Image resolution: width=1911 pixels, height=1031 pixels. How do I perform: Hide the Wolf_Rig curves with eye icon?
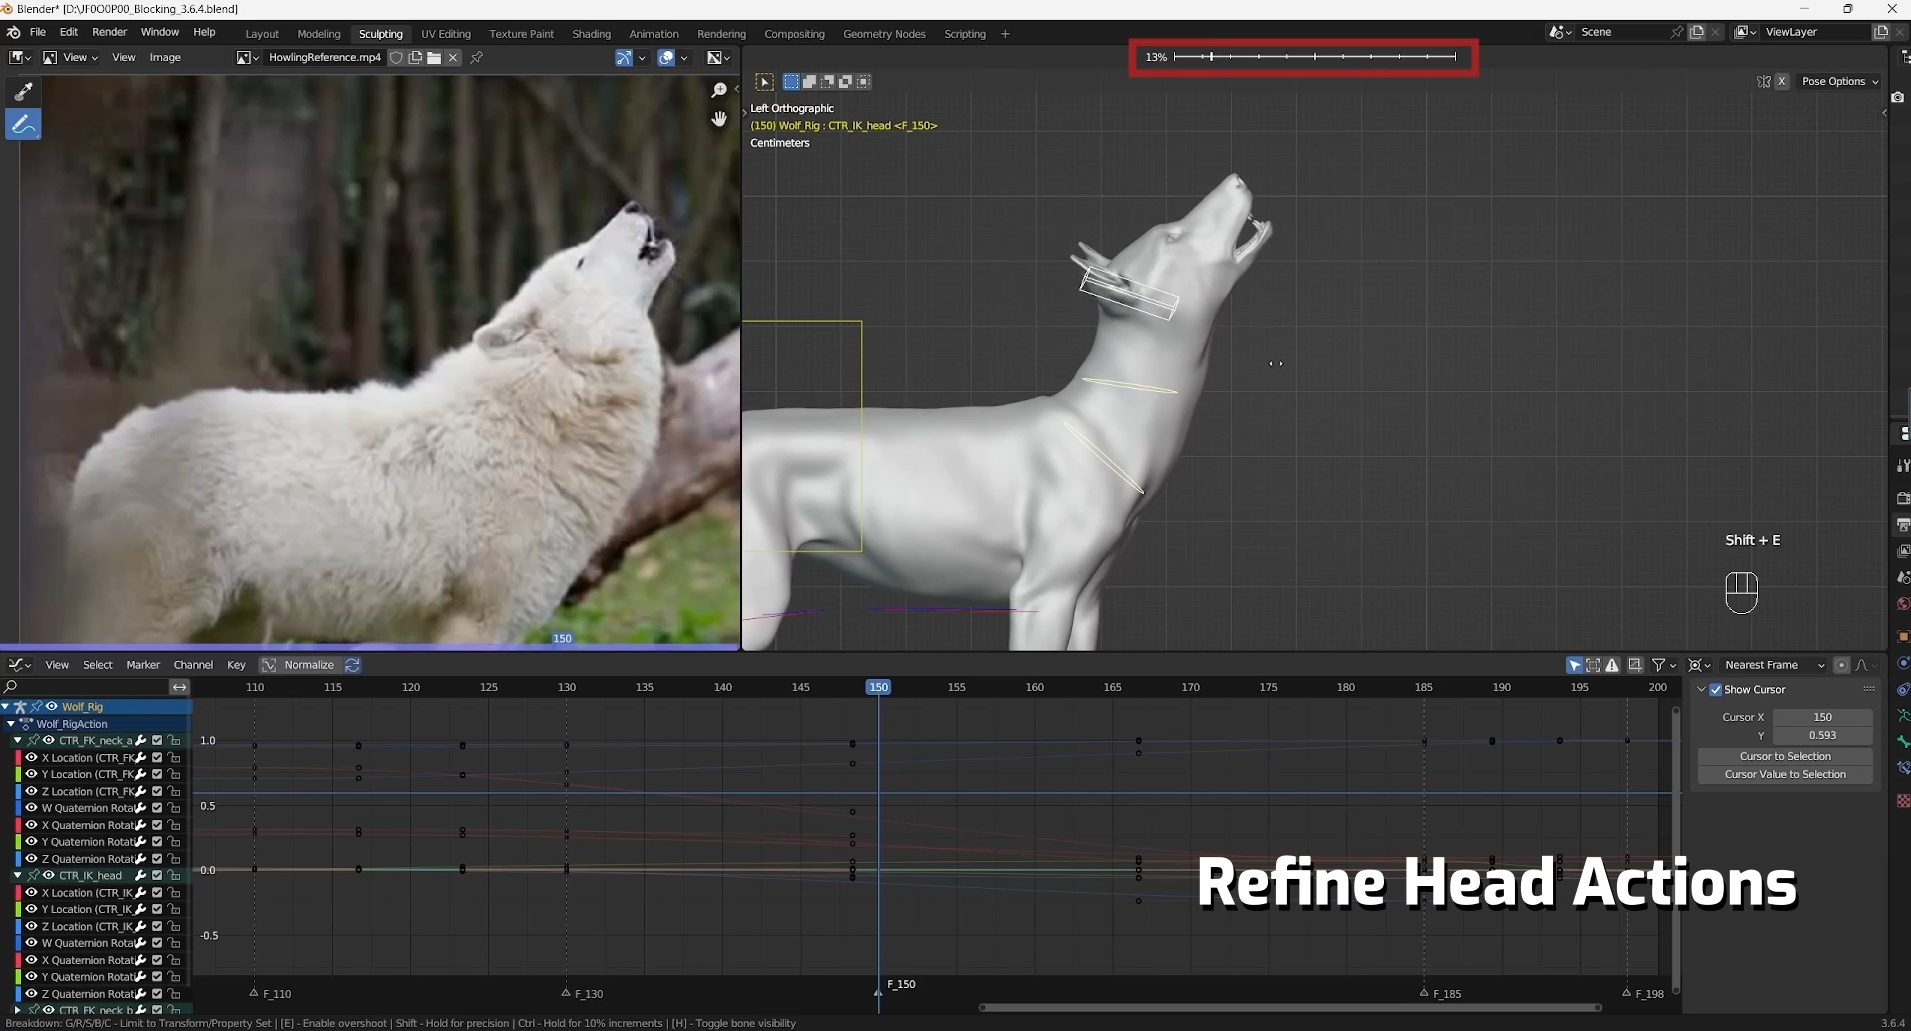point(52,707)
